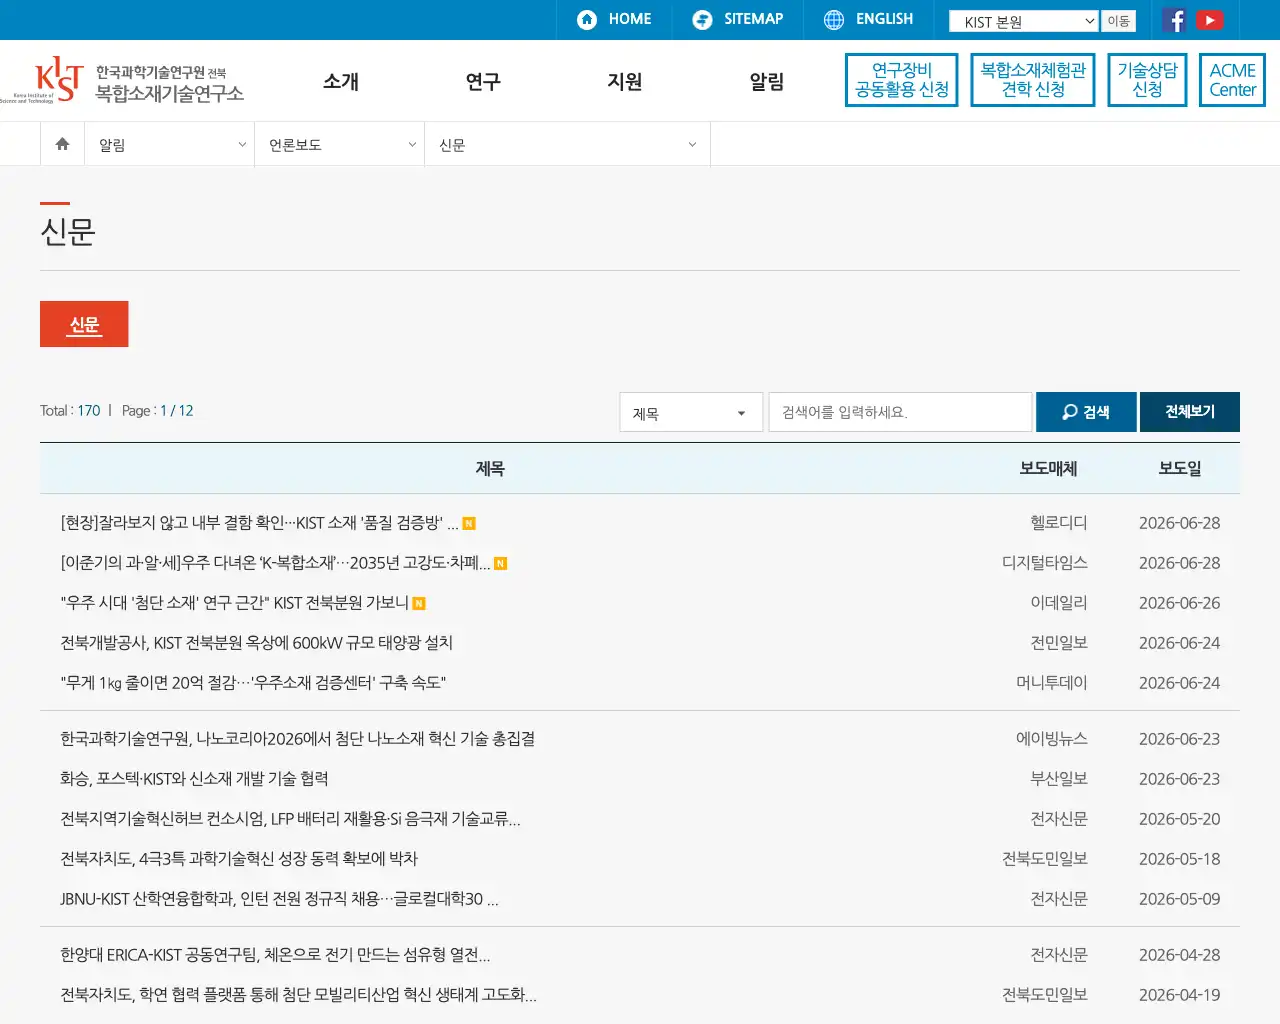Click the 보도일 column header
The width and height of the screenshot is (1280, 1024).
point(1180,468)
